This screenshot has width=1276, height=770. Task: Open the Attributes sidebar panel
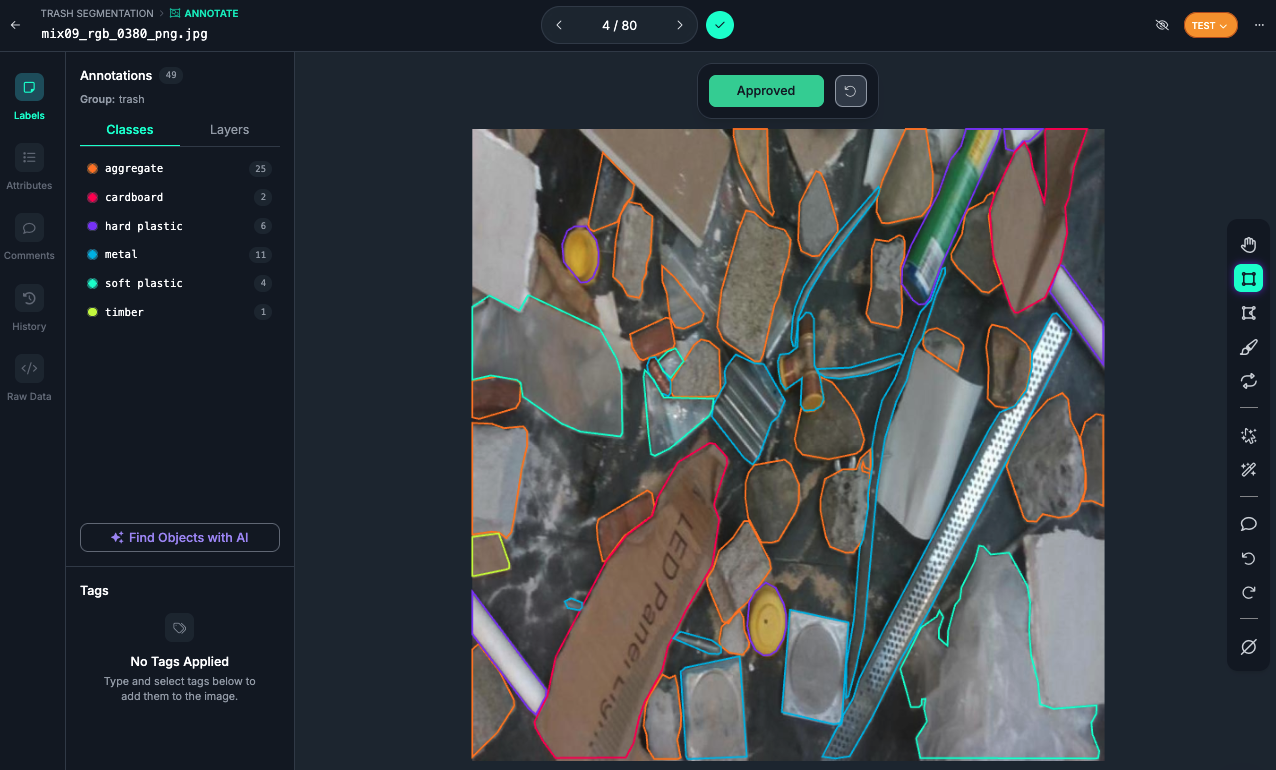[x=29, y=166]
